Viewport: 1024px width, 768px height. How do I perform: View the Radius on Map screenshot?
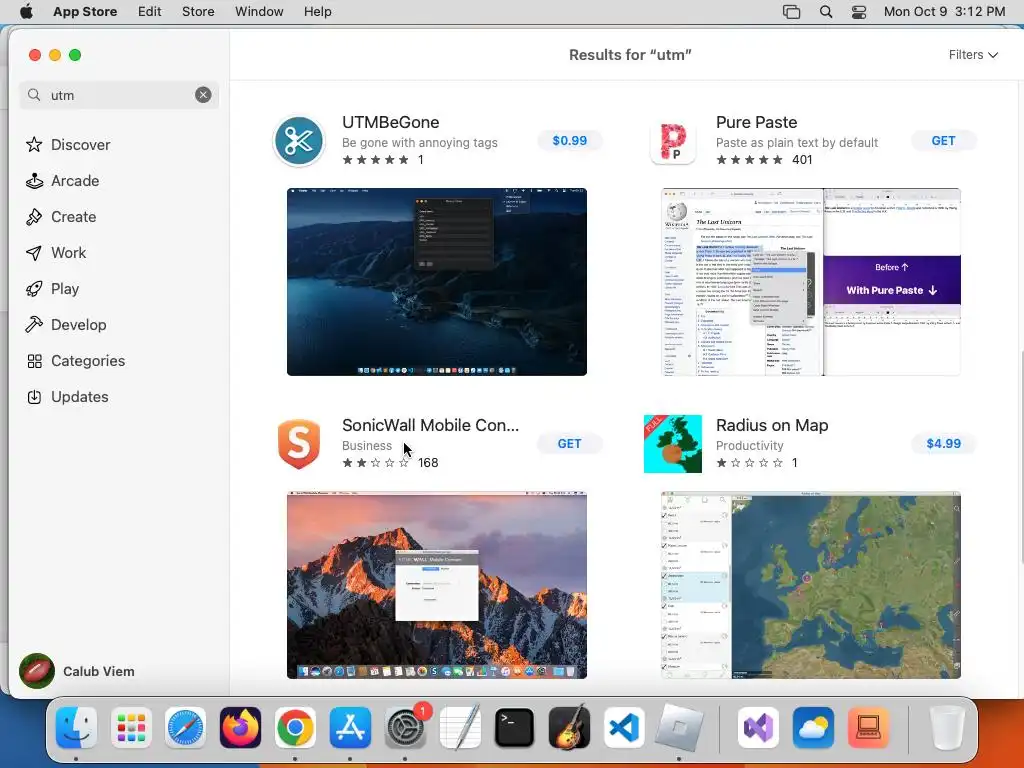tap(810, 585)
